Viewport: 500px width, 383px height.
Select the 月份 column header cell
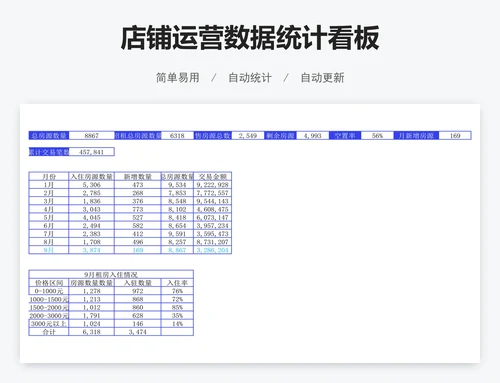pos(49,176)
